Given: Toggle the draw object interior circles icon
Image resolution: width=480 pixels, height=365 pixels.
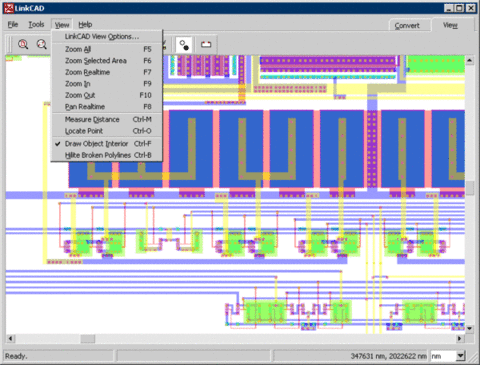Looking at the screenshot, I should point(184,45).
